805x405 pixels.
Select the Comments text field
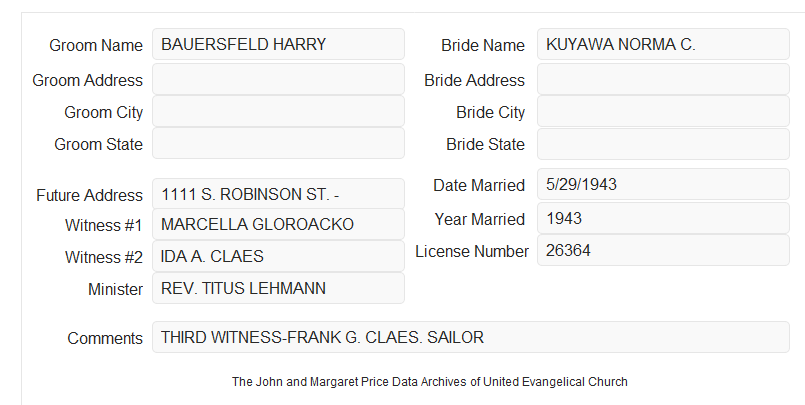471,337
